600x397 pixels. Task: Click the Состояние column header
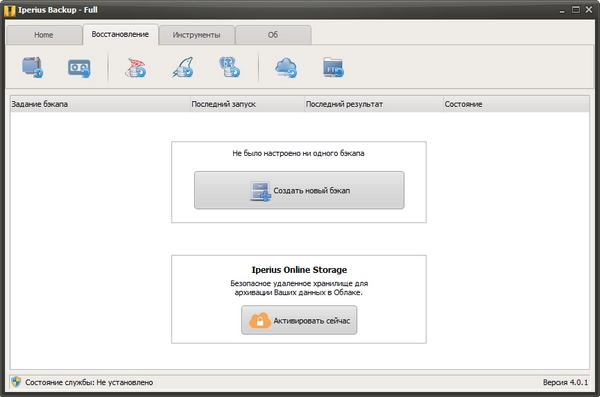pos(516,104)
